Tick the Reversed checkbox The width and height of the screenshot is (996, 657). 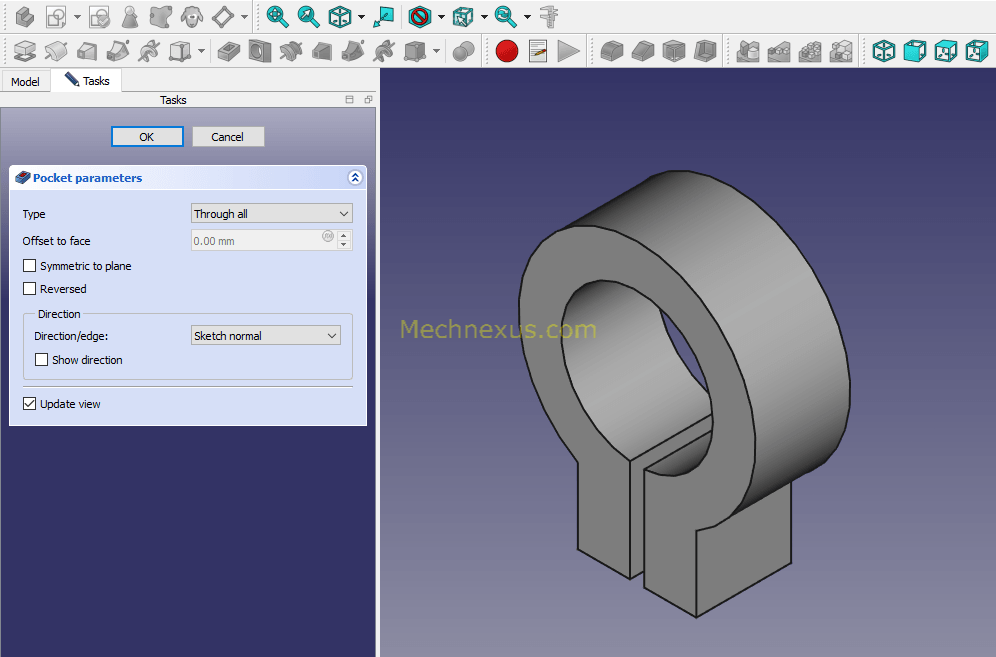30,289
